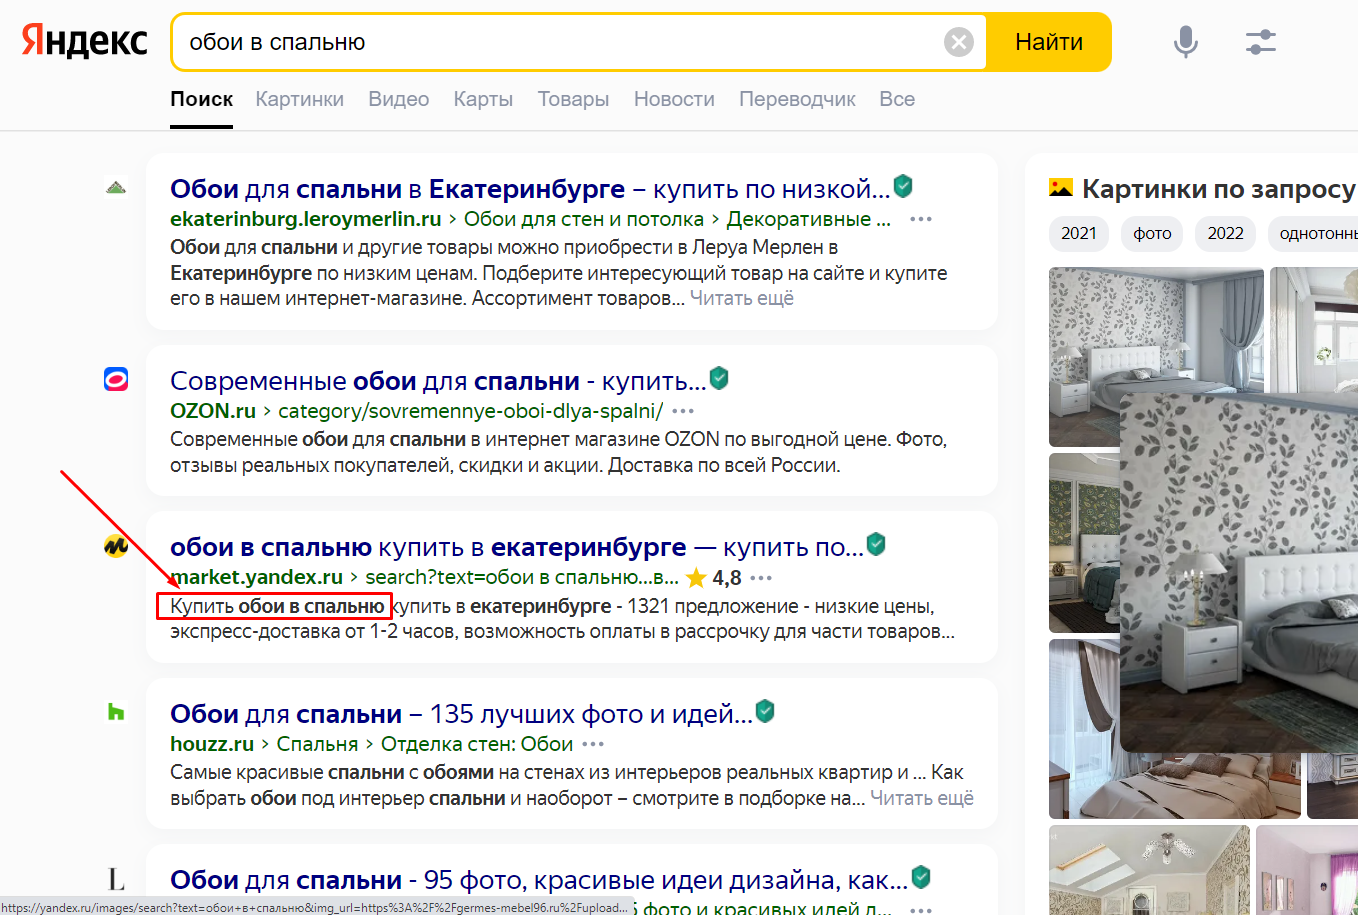Open the Карты tab
Image resolution: width=1358 pixels, height=915 pixels.
coord(483,99)
